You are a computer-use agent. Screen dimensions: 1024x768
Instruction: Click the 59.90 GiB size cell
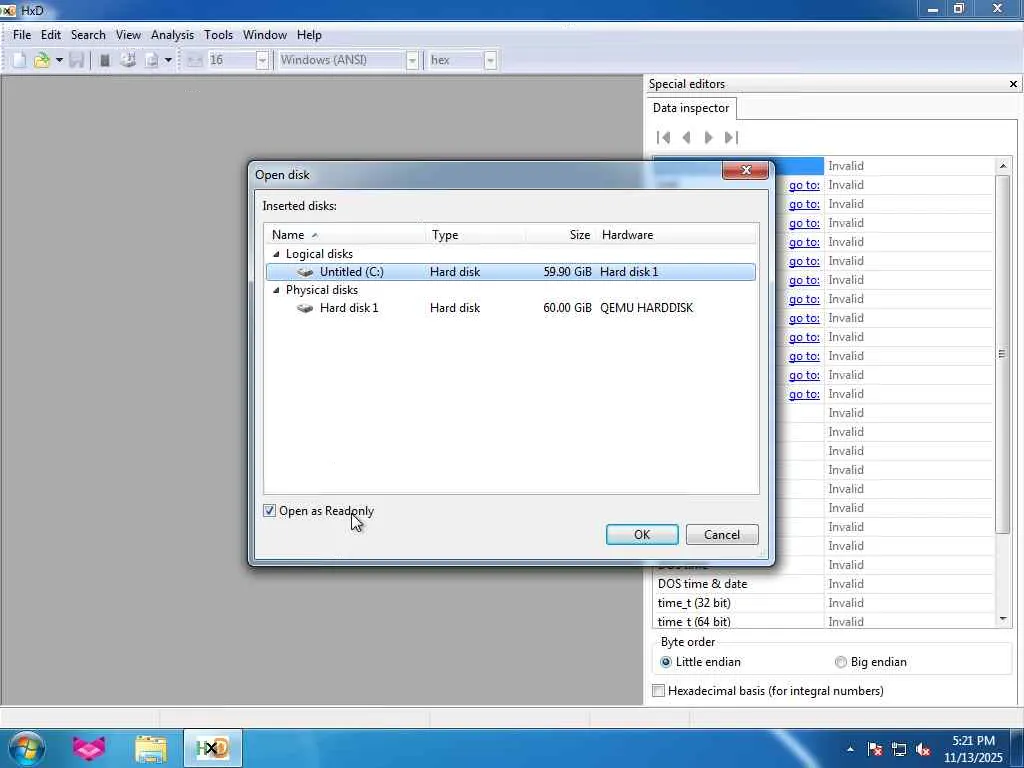tap(567, 272)
